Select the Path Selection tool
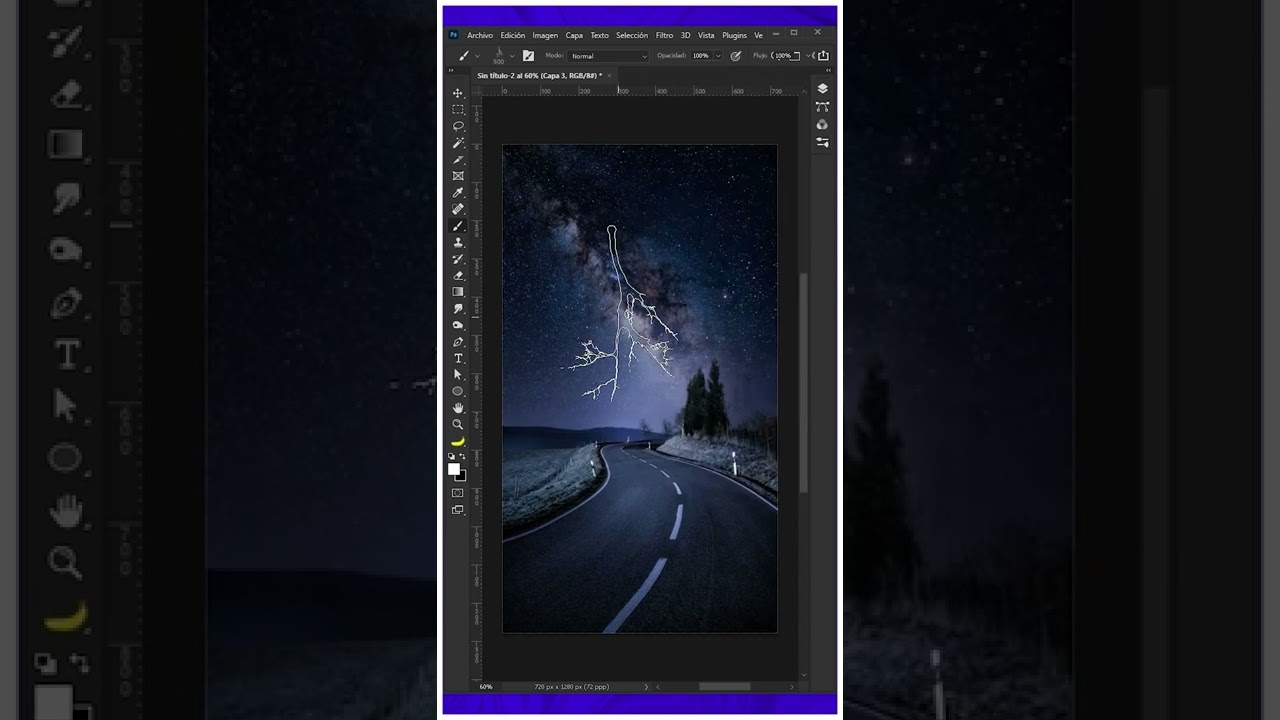The image size is (1280, 720). coord(458,375)
